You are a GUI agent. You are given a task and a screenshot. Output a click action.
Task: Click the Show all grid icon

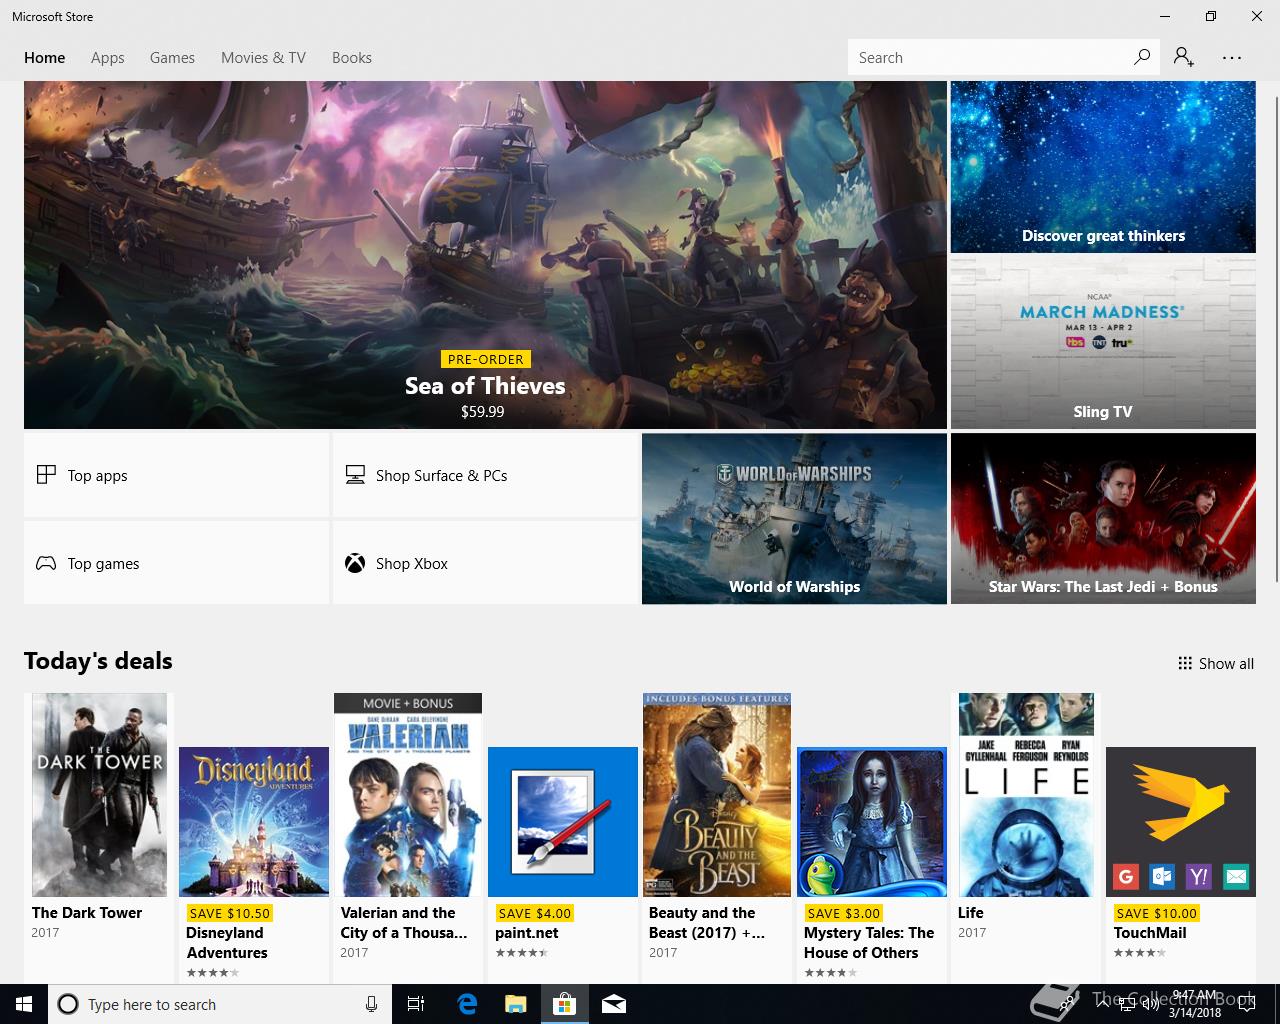point(1185,663)
